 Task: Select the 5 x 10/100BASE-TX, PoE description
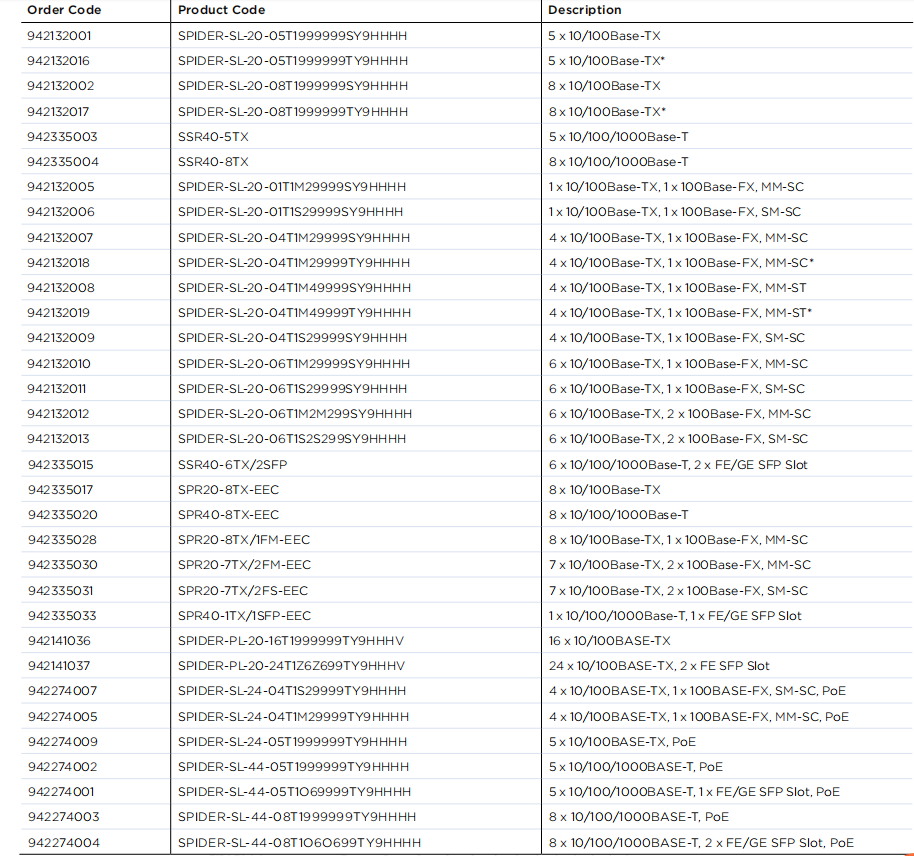coord(622,742)
